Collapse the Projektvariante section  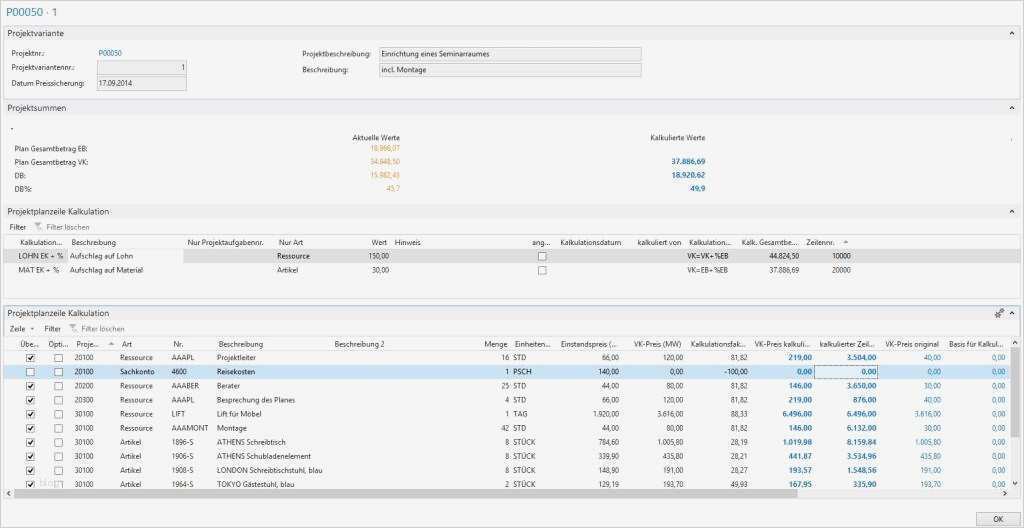(x=1011, y=33)
